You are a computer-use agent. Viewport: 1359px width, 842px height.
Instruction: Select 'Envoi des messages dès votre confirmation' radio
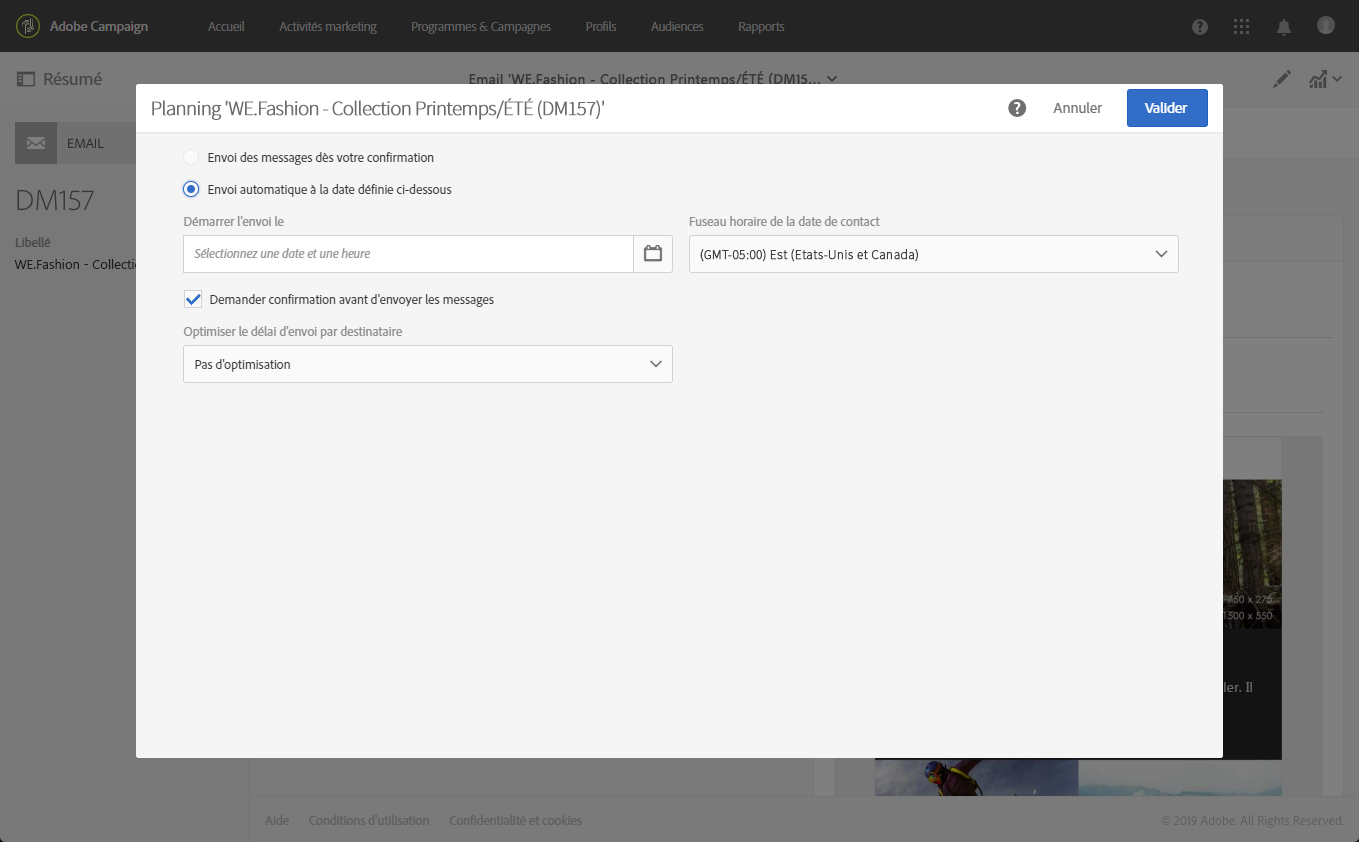click(191, 157)
